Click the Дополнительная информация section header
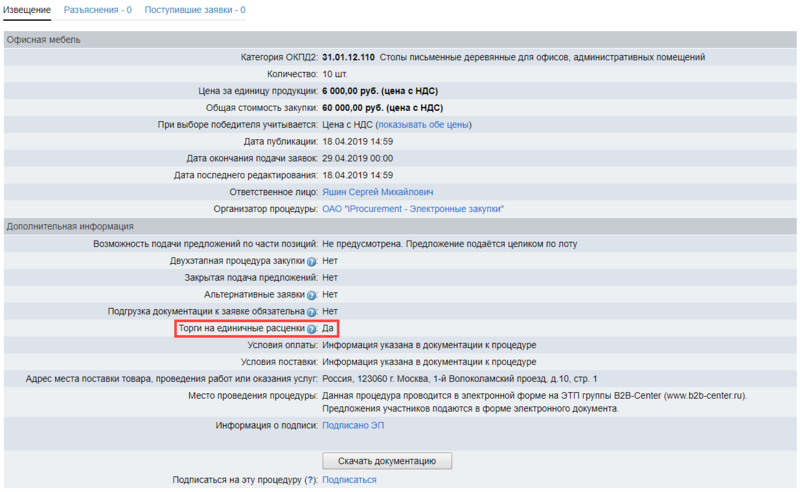Screen dimensions: 800x492 [x=70, y=227]
